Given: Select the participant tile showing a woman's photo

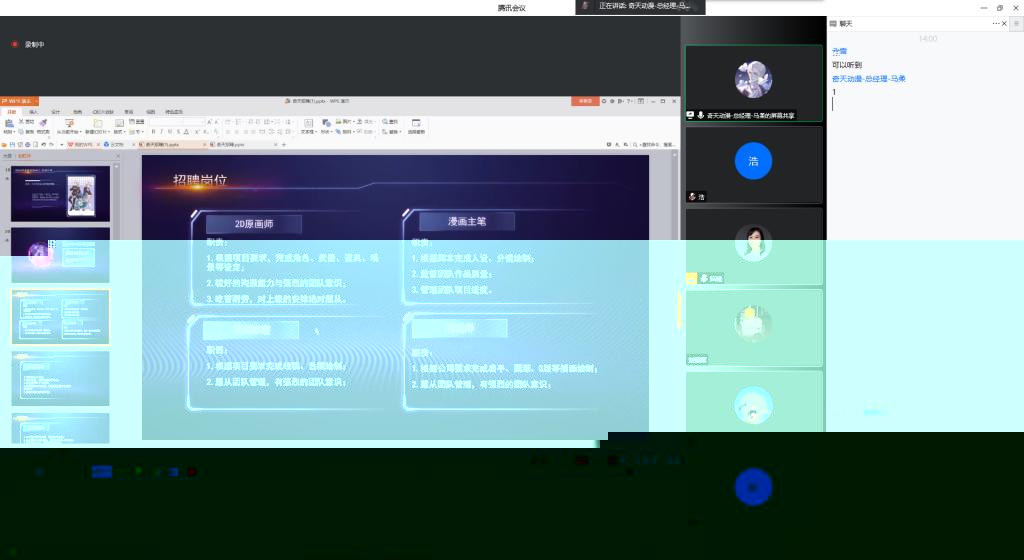Looking at the screenshot, I should [753, 246].
